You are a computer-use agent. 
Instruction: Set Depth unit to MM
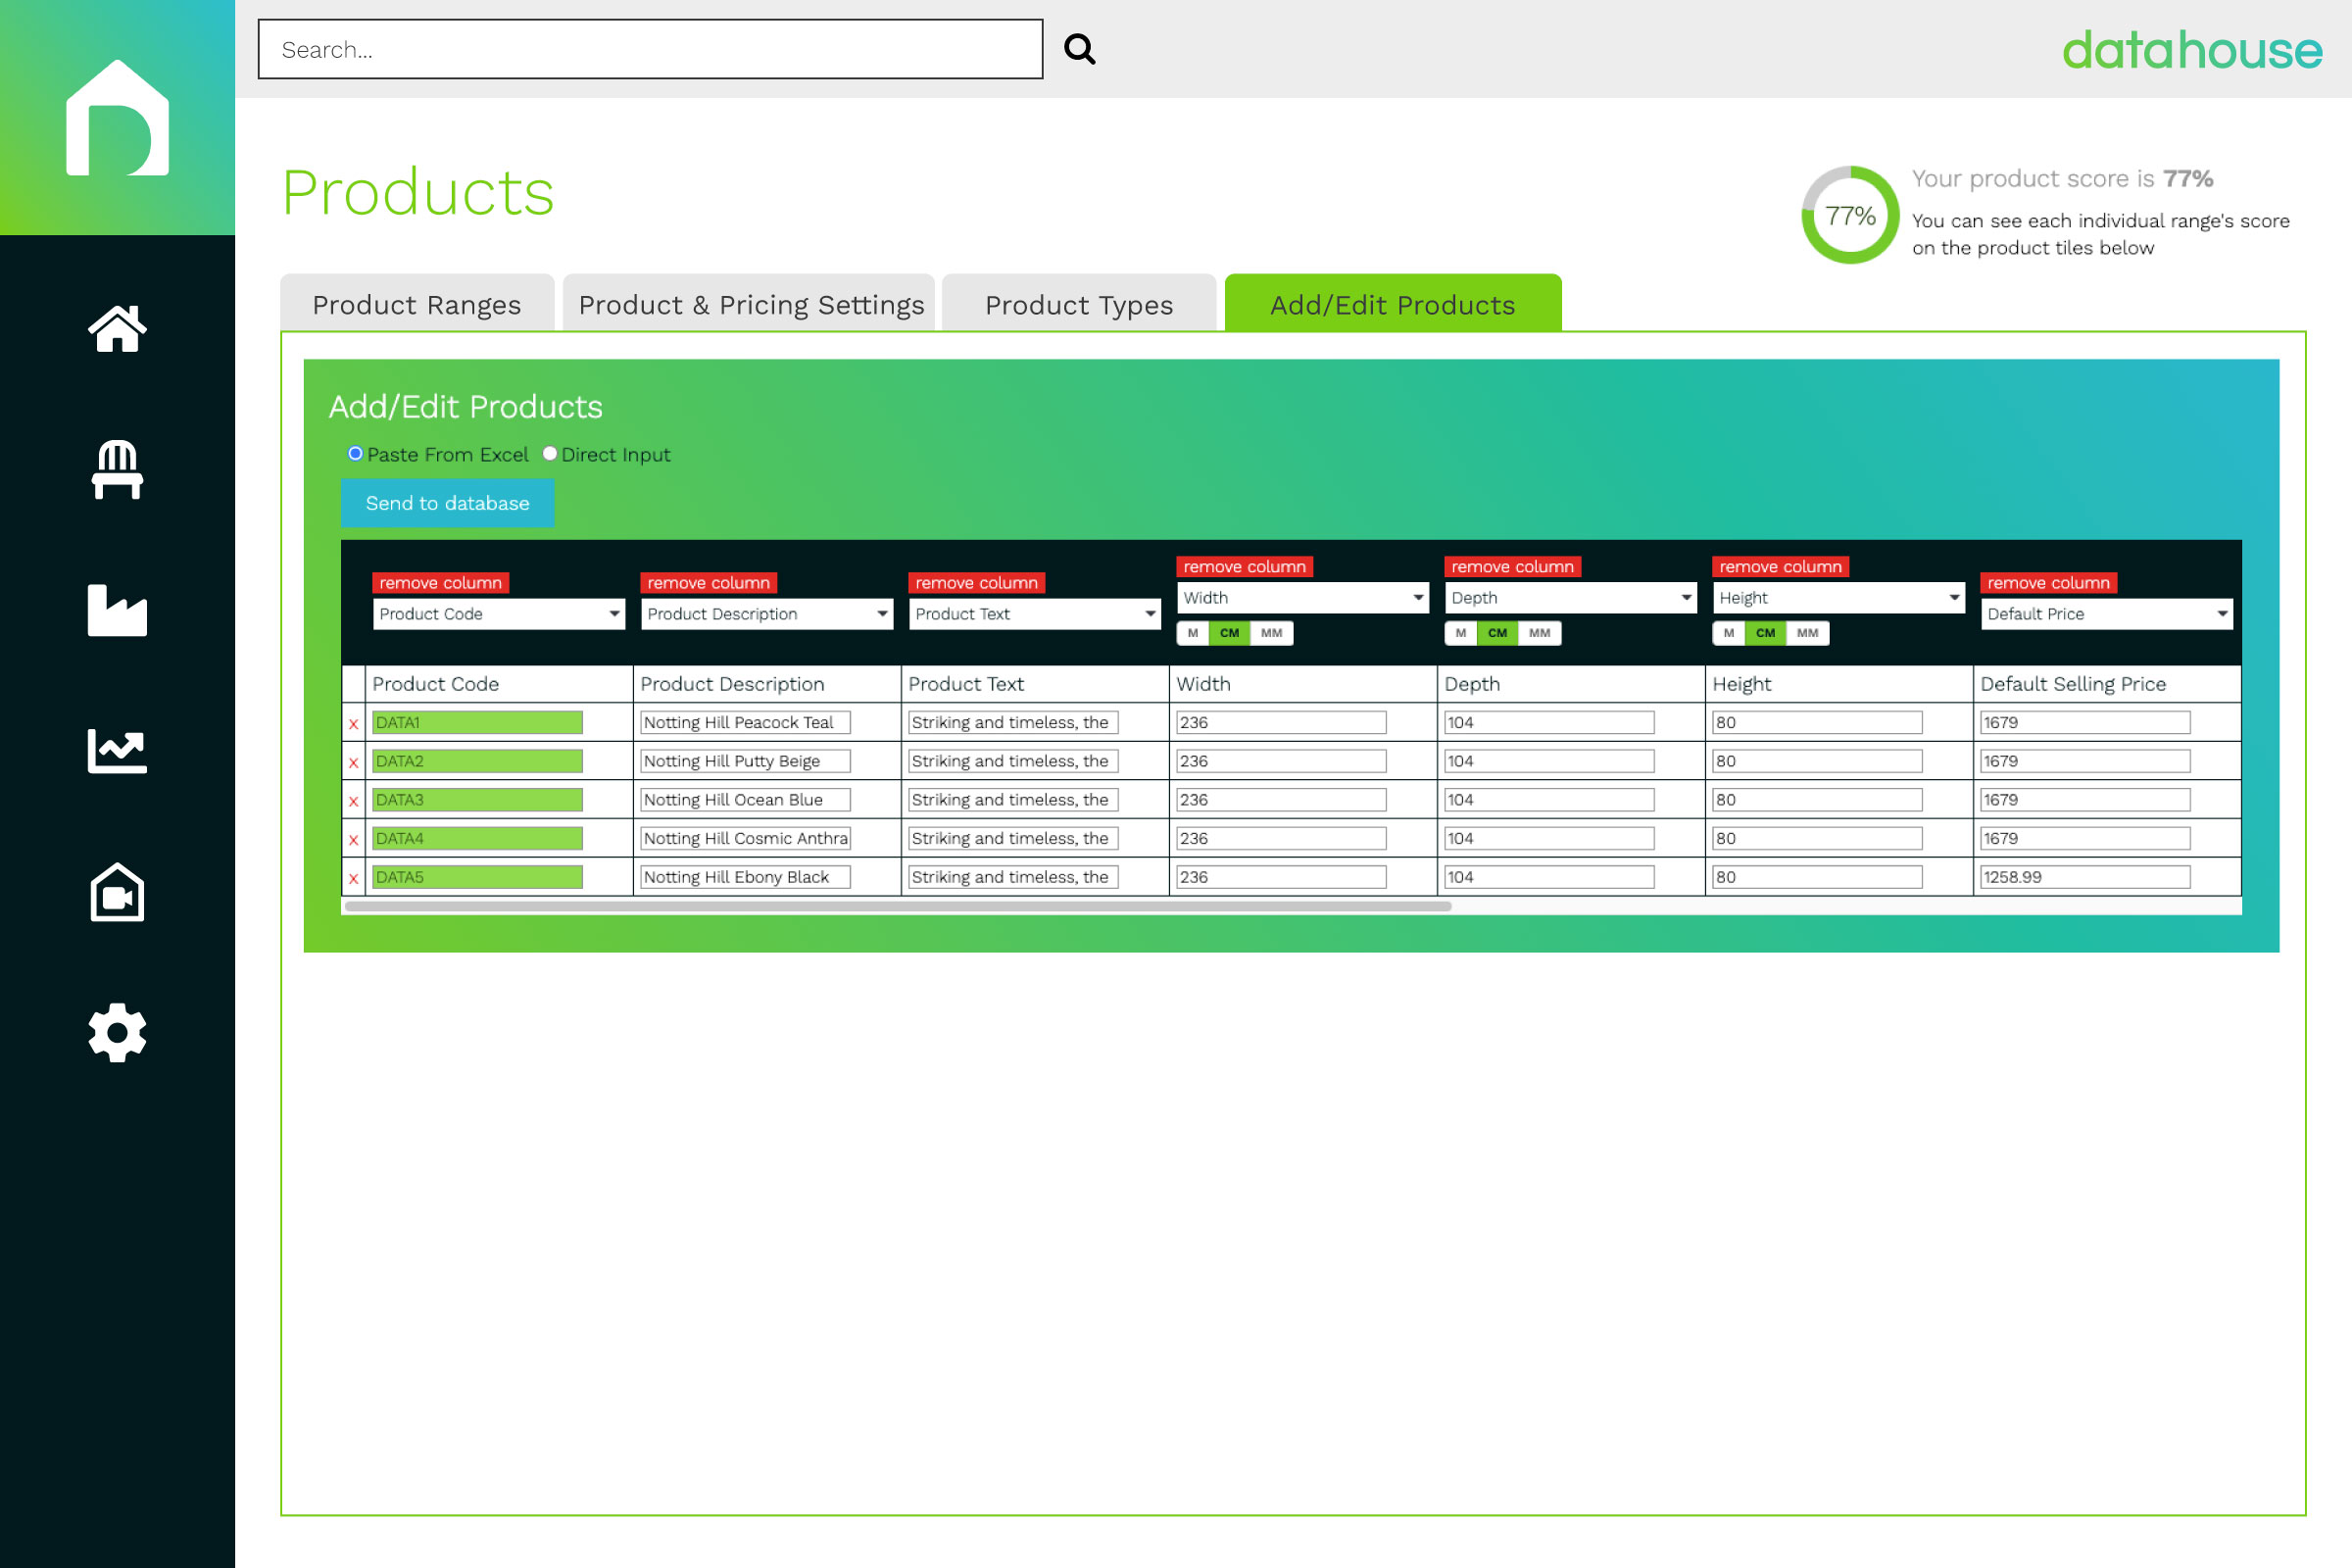(x=1540, y=633)
